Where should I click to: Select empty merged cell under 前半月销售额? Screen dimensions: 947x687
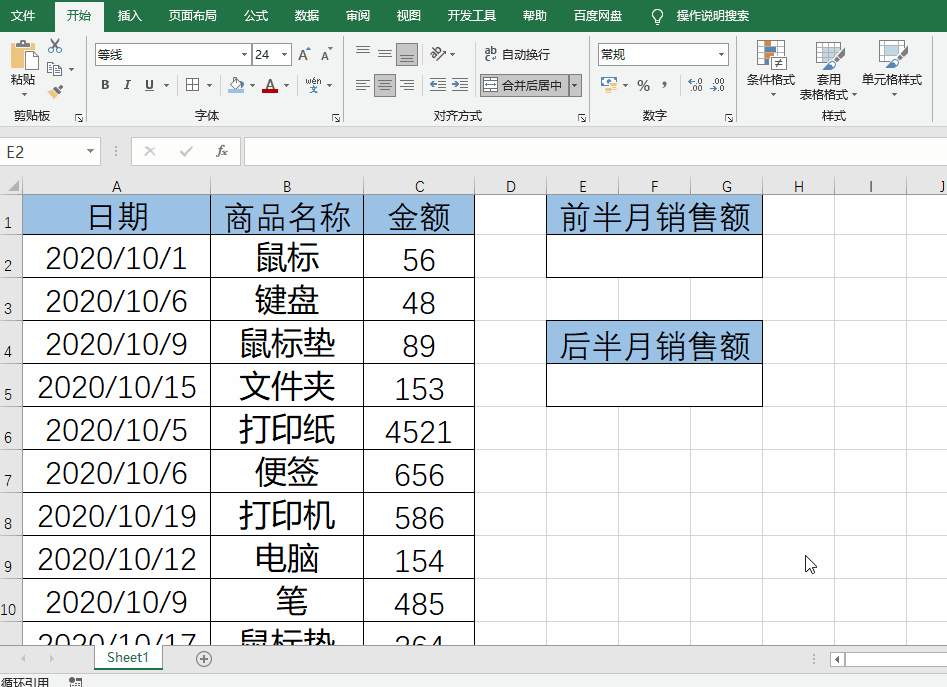(654, 257)
